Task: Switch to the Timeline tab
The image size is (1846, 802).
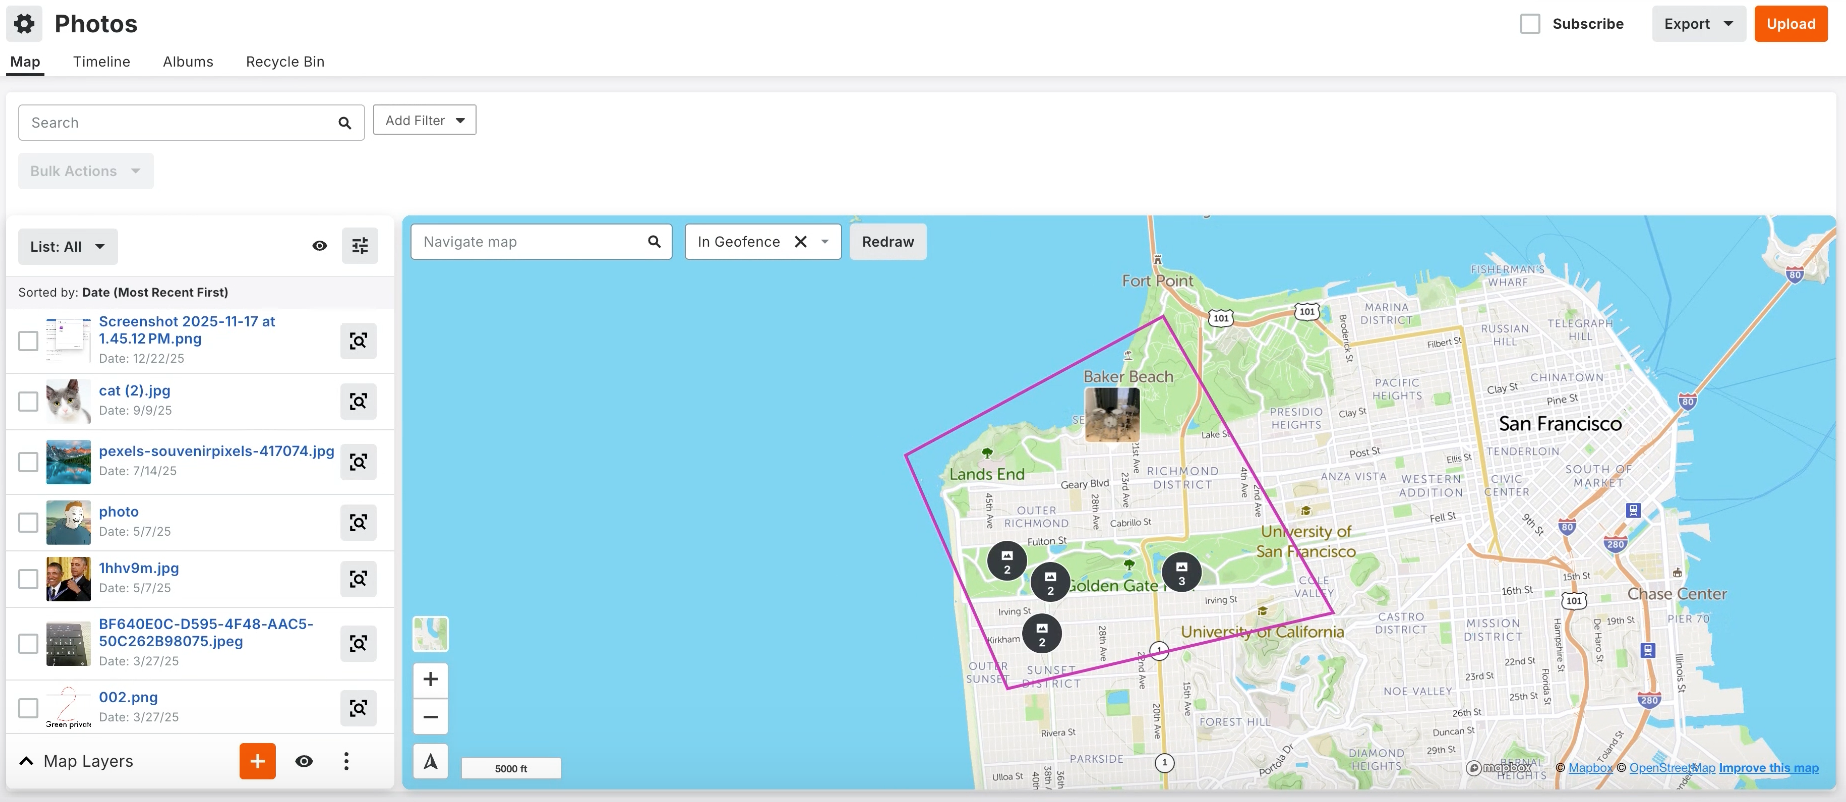Action: [102, 62]
